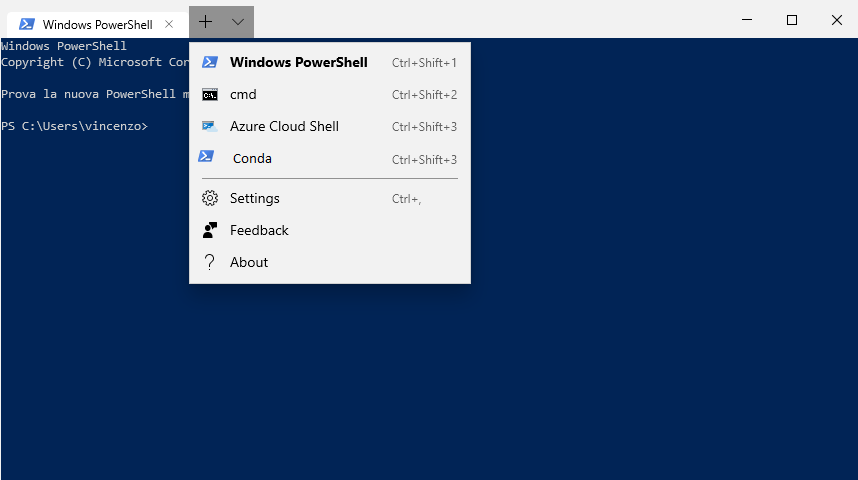This screenshot has width=858, height=480.
Task: Click the PowerShell icon beside Windows PowerShell entry
Action: [x=210, y=62]
